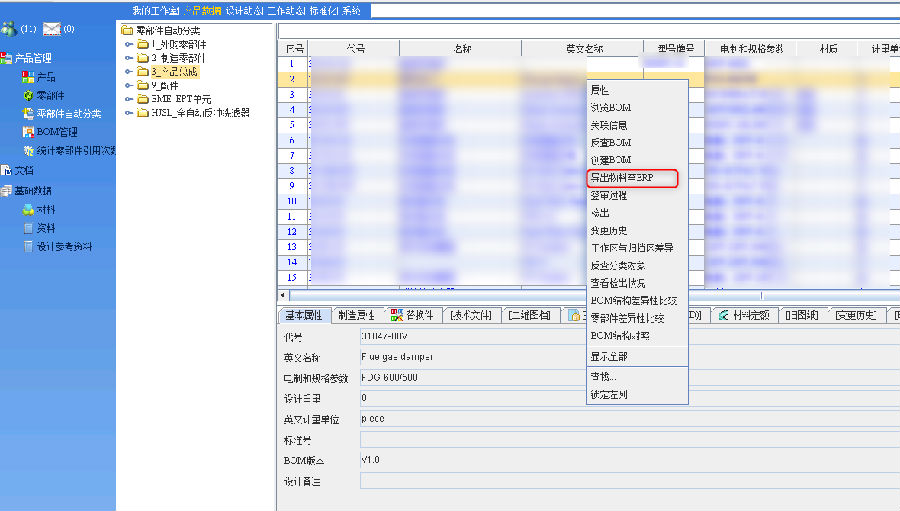
Task: Expand the SME_EPT folder node
Action: point(129,99)
